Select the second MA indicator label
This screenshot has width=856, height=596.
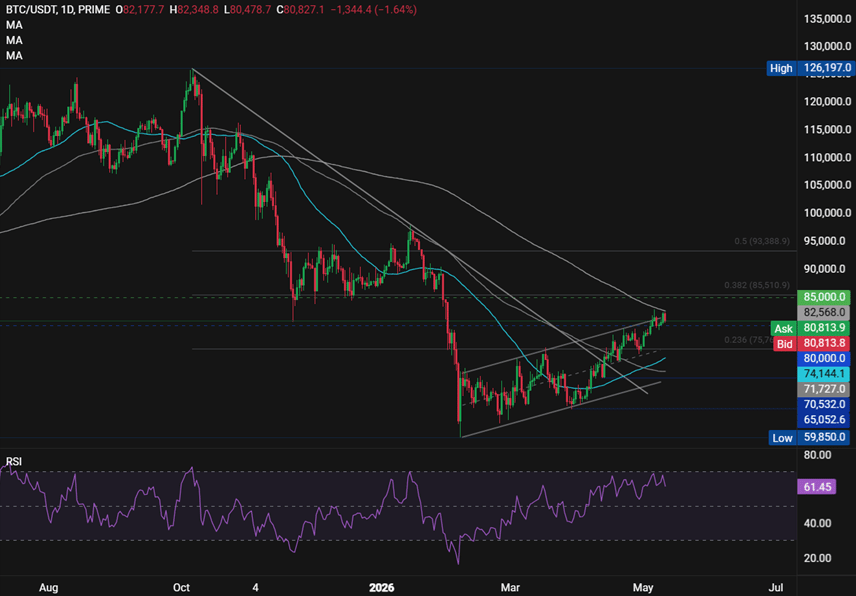tap(14, 40)
